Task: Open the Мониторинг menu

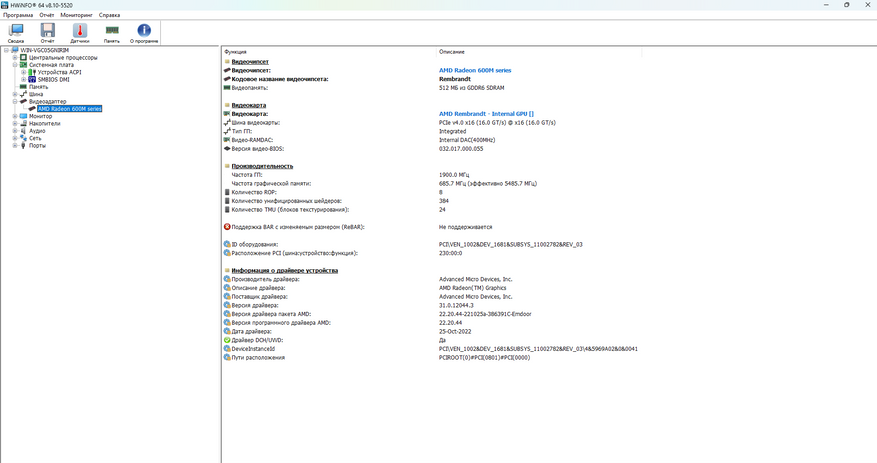Action: pyautogui.click(x=77, y=15)
